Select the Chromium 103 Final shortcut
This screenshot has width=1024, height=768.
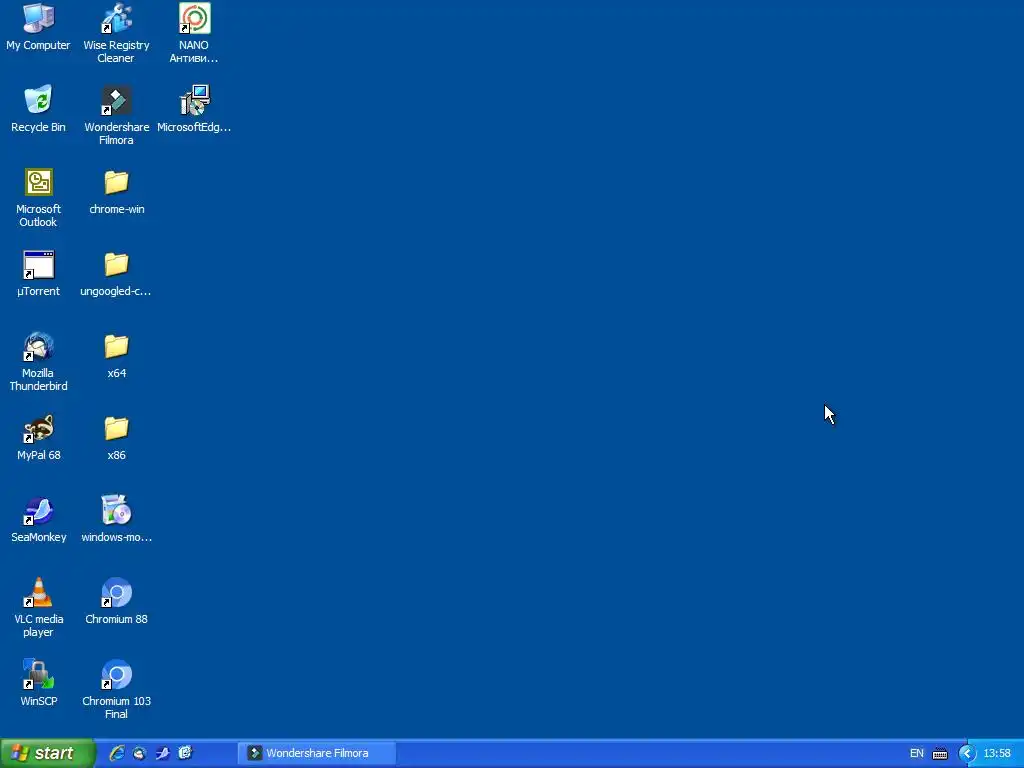pyautogui.click(x=116, y=690)
